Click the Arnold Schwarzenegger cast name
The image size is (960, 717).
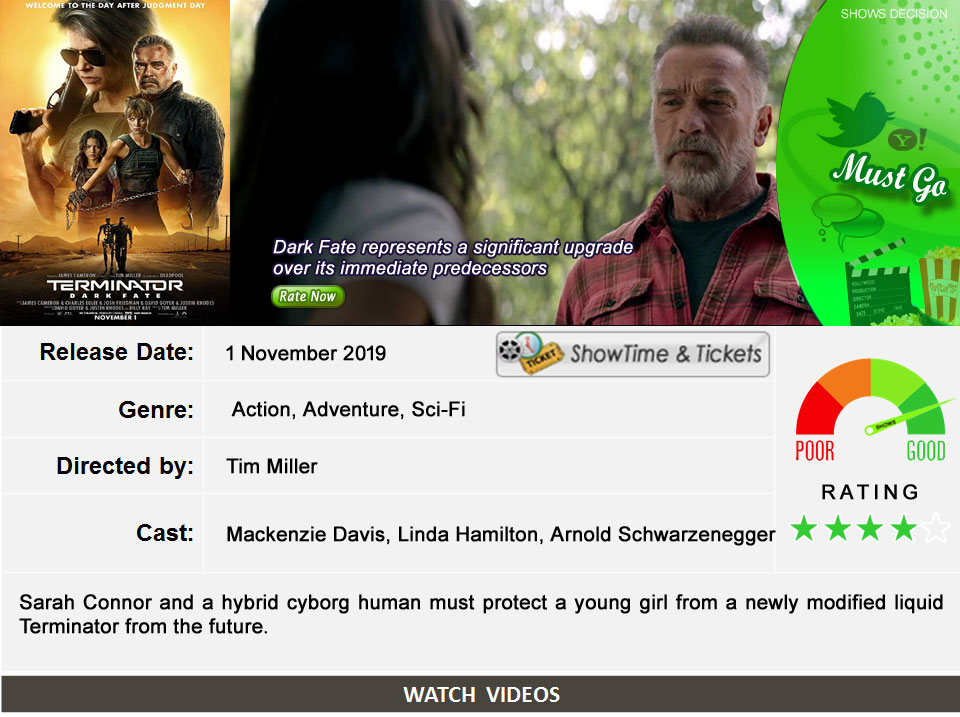662,535
